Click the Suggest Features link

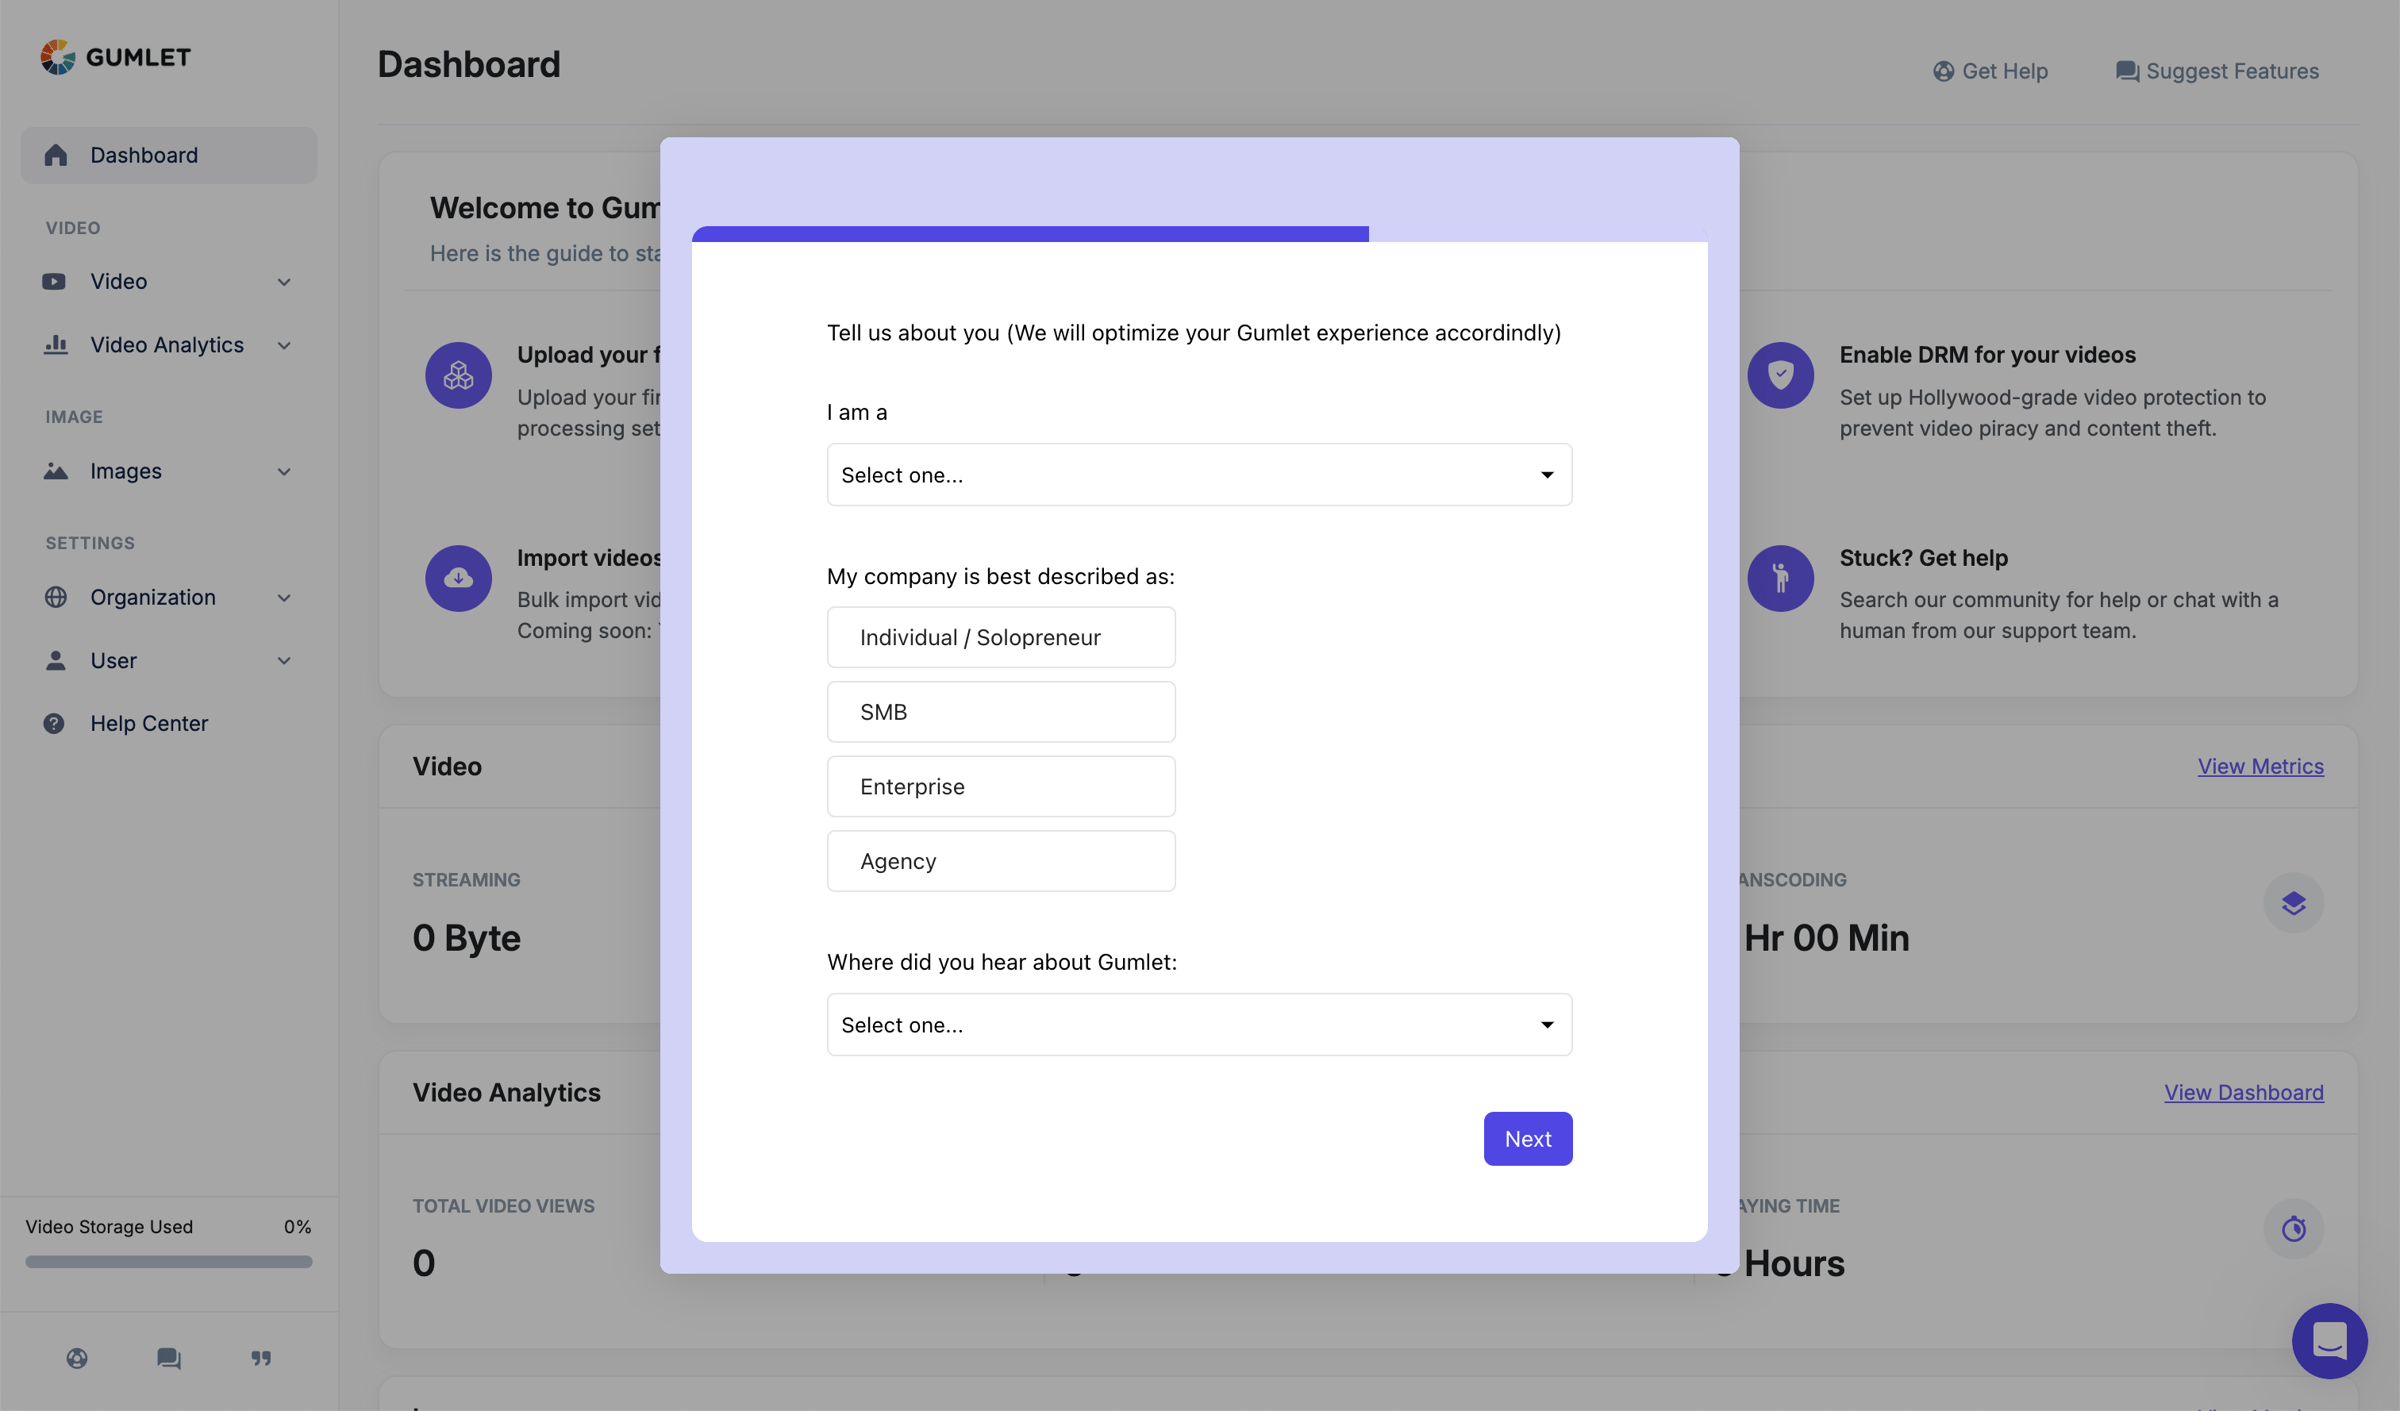click(x=2217, y=71)
